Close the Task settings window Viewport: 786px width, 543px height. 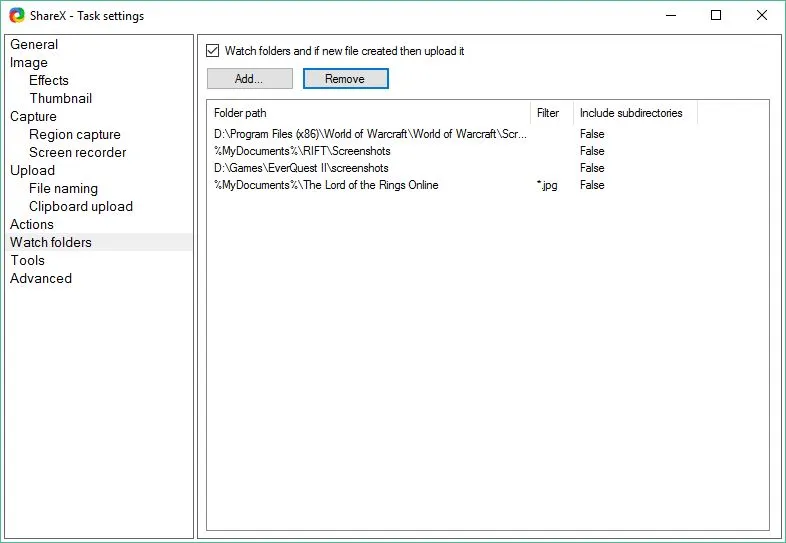point(761,16)
